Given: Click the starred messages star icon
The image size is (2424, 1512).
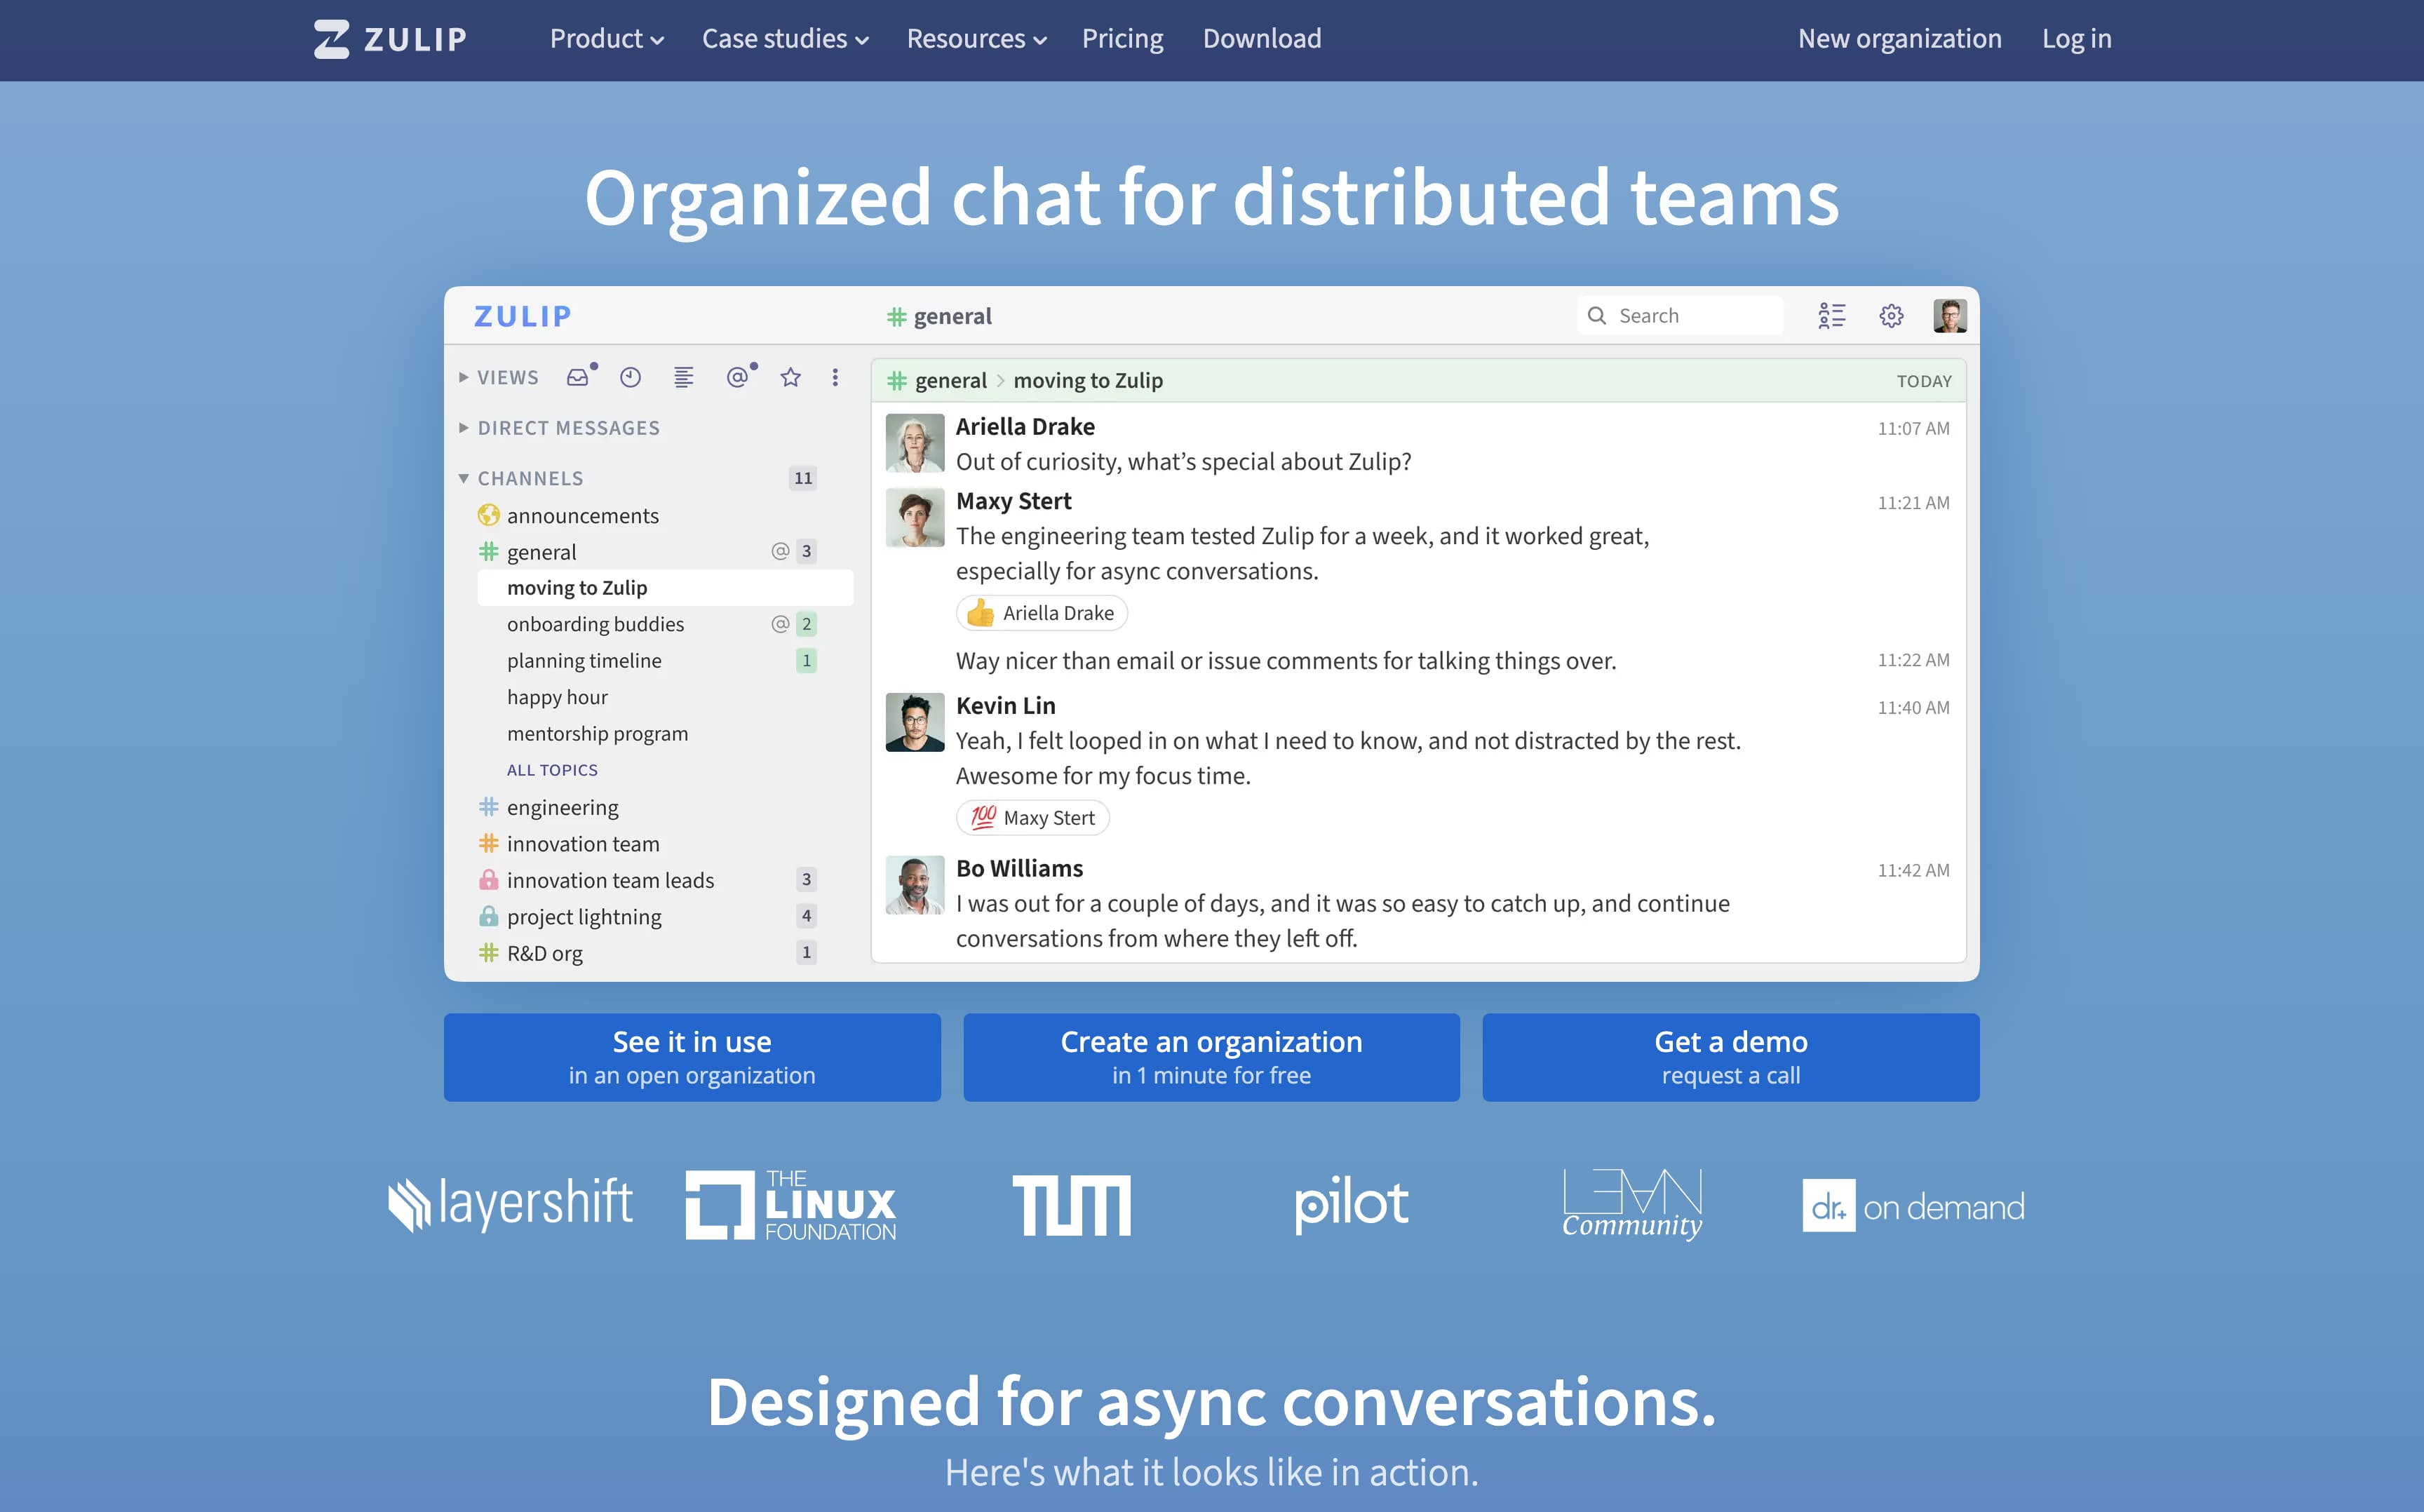Looking at the screenshot, I should 791,377.
